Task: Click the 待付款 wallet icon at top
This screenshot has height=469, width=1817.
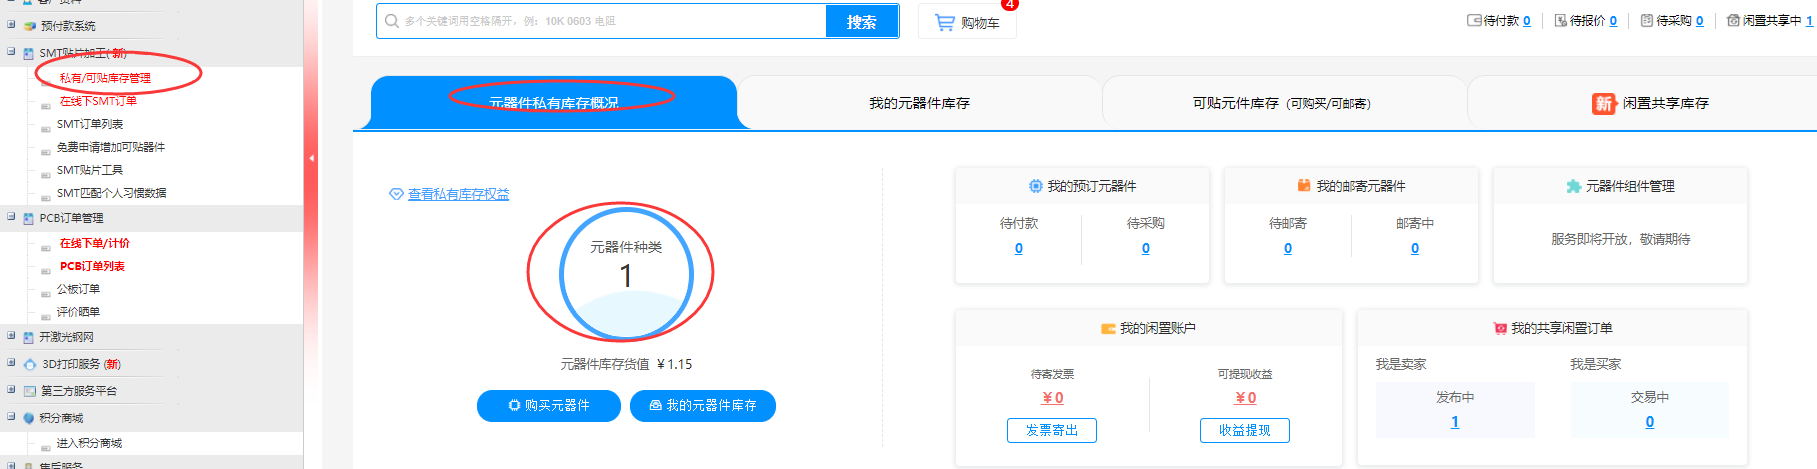Action: pos(1474,20)
